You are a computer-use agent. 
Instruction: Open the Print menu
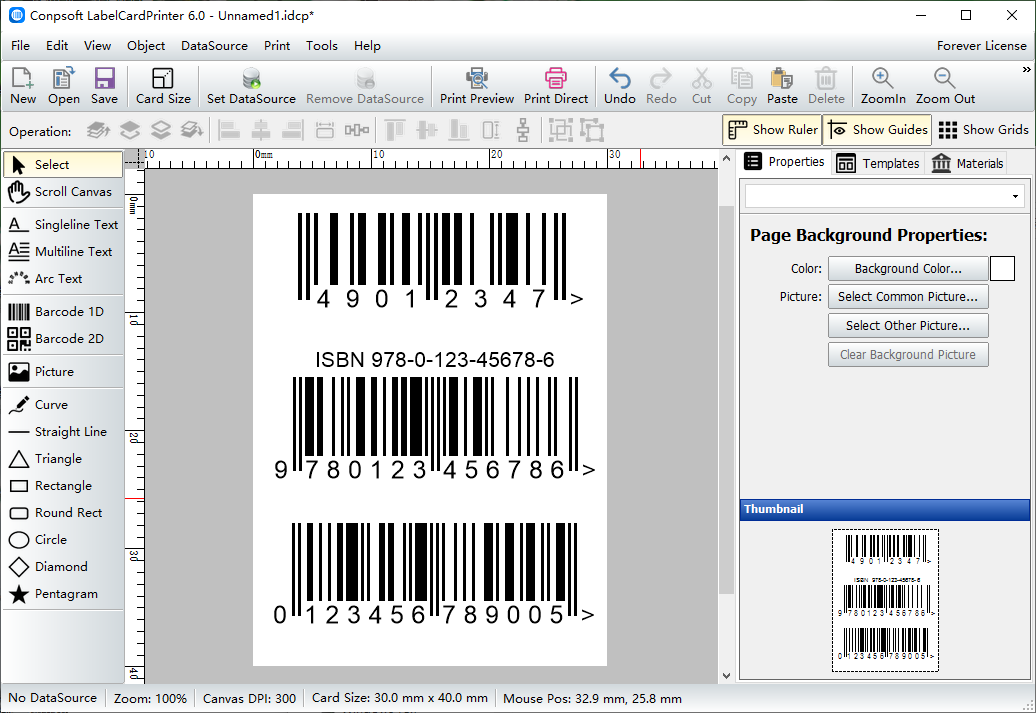point(277,46)
